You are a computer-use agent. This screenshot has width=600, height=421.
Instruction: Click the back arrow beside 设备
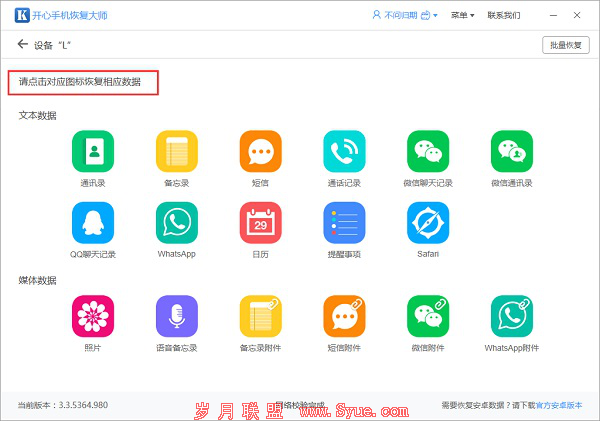[23, 44]
